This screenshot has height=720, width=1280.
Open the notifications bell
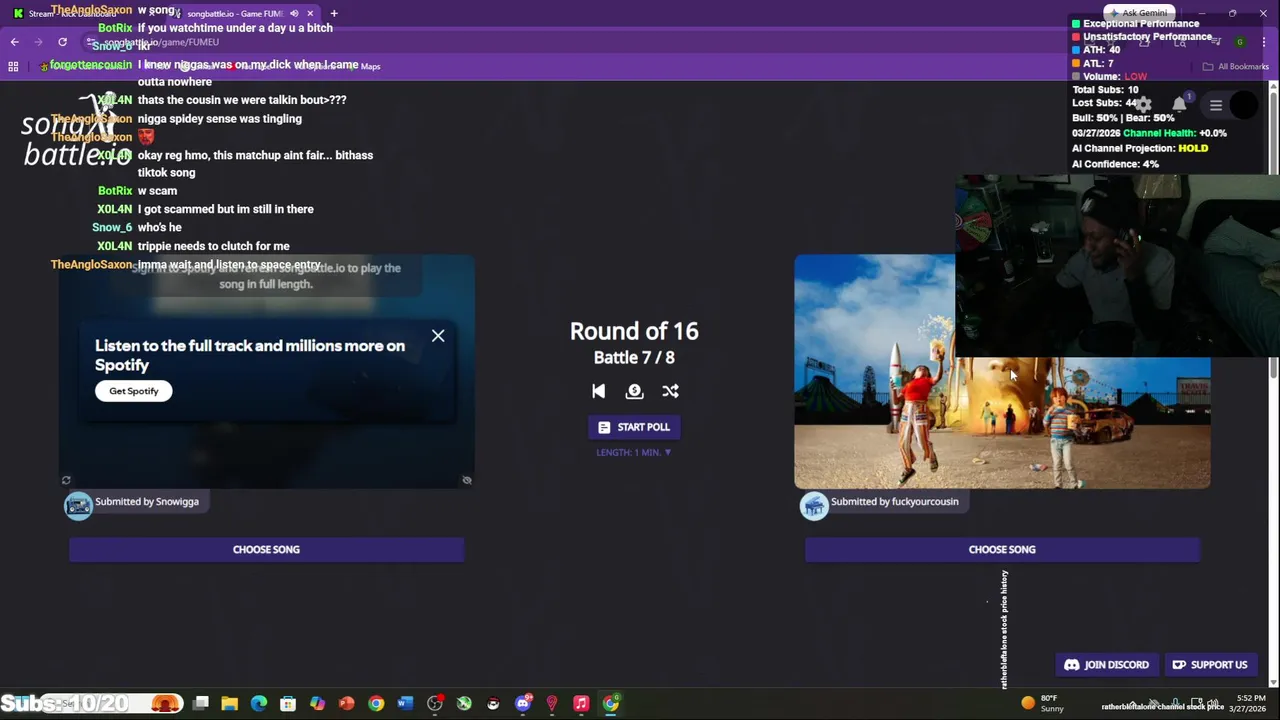pyautogui.click(x=1179, y=104)
